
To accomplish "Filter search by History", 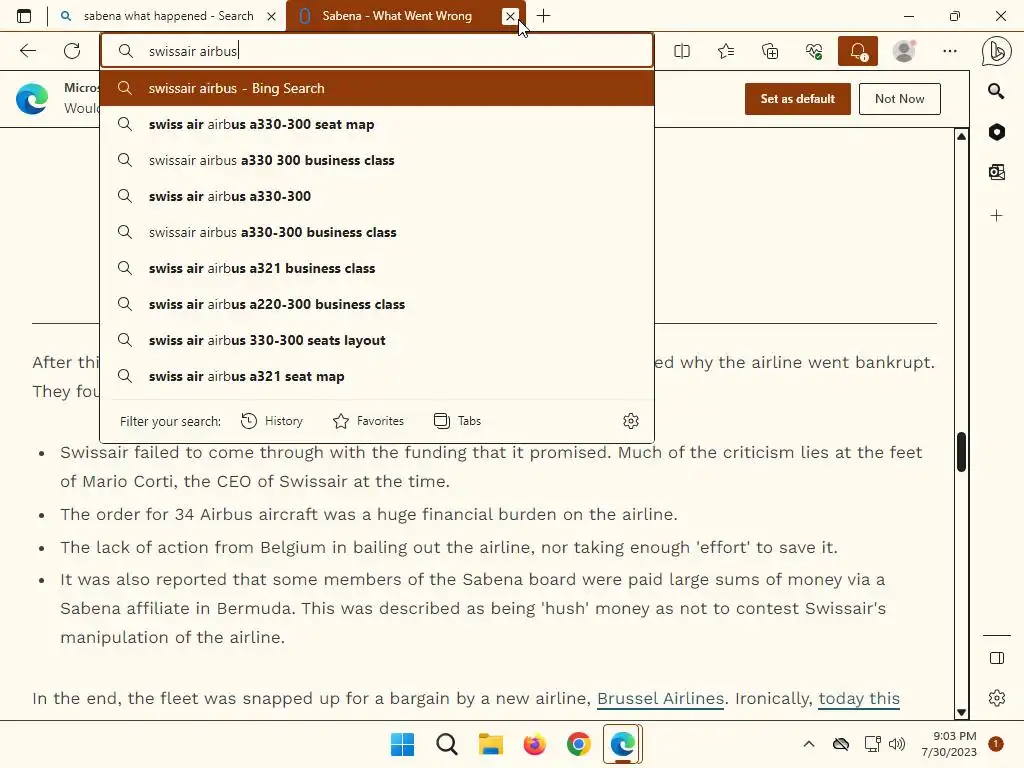I will point(272,421).
